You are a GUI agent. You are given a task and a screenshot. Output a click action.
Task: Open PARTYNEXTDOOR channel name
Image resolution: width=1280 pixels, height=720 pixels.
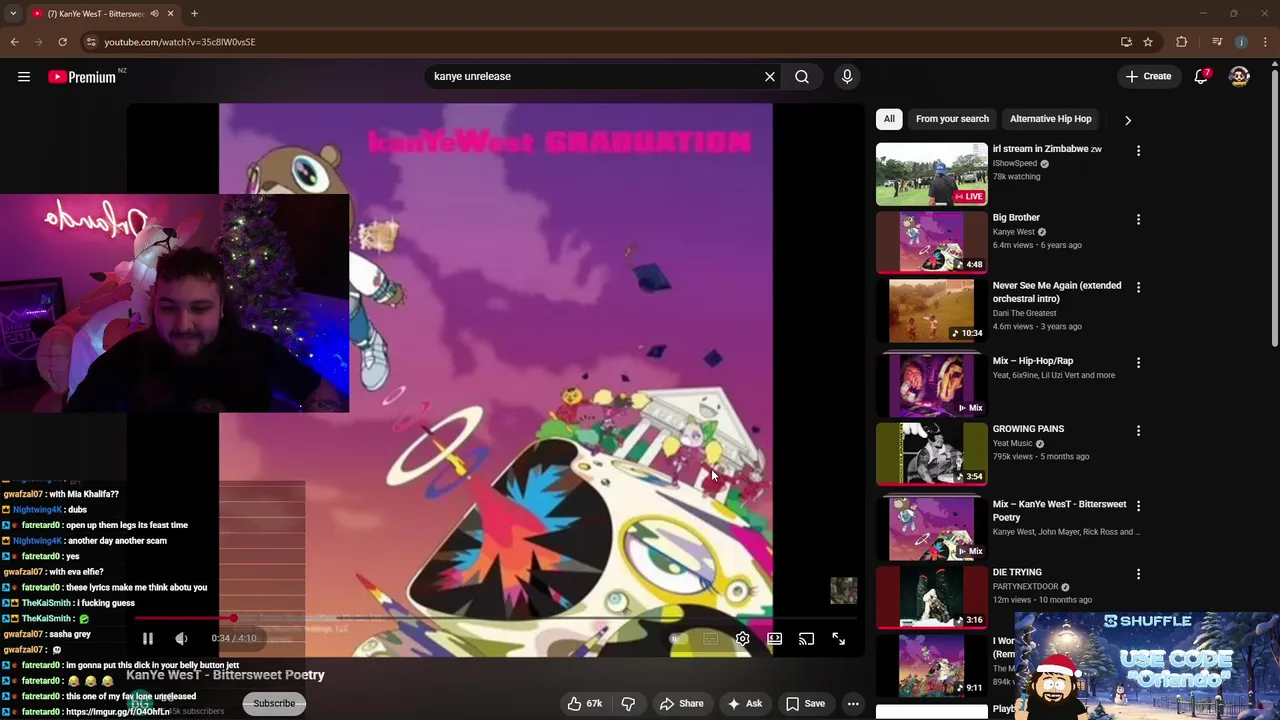1027,587
